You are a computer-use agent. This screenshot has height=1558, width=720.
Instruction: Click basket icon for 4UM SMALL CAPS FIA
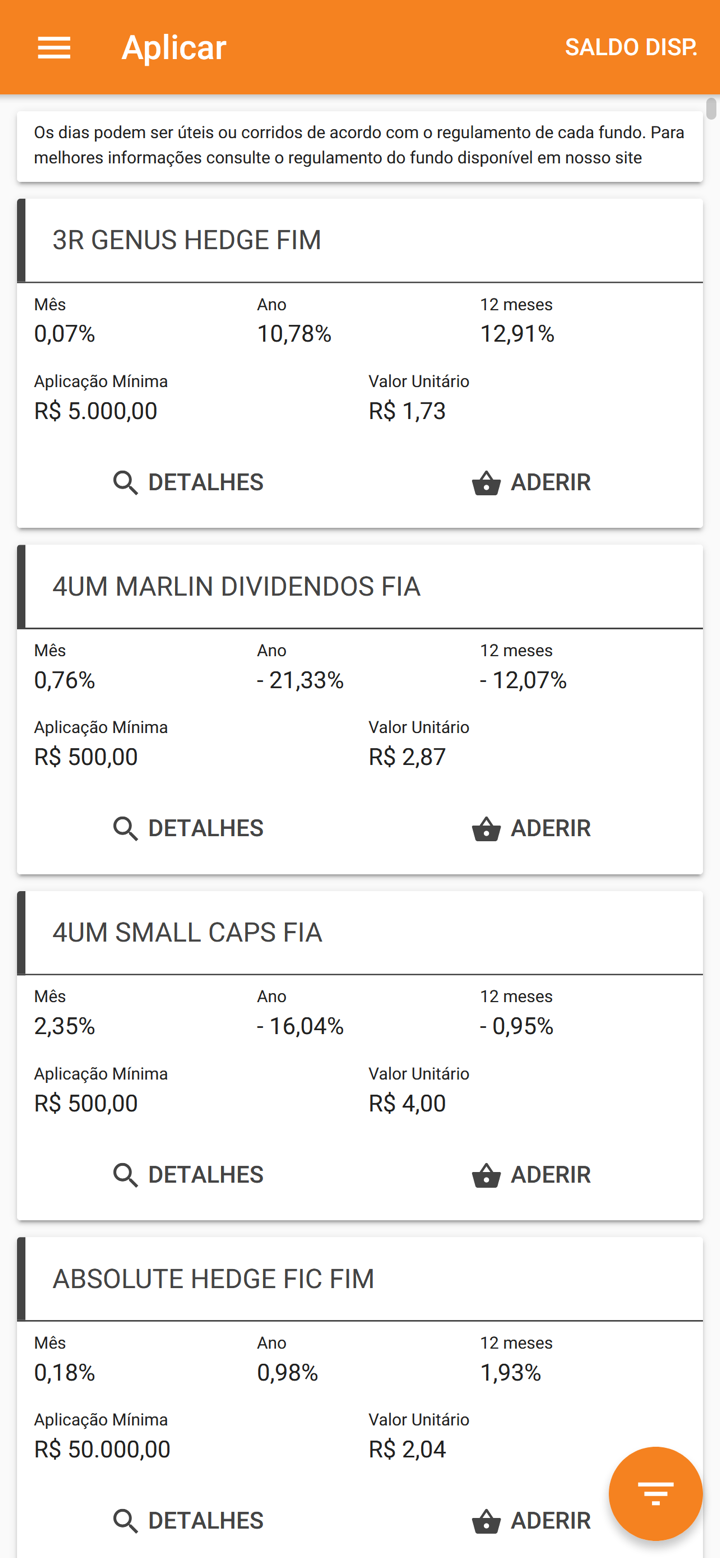pos(486,1175)
